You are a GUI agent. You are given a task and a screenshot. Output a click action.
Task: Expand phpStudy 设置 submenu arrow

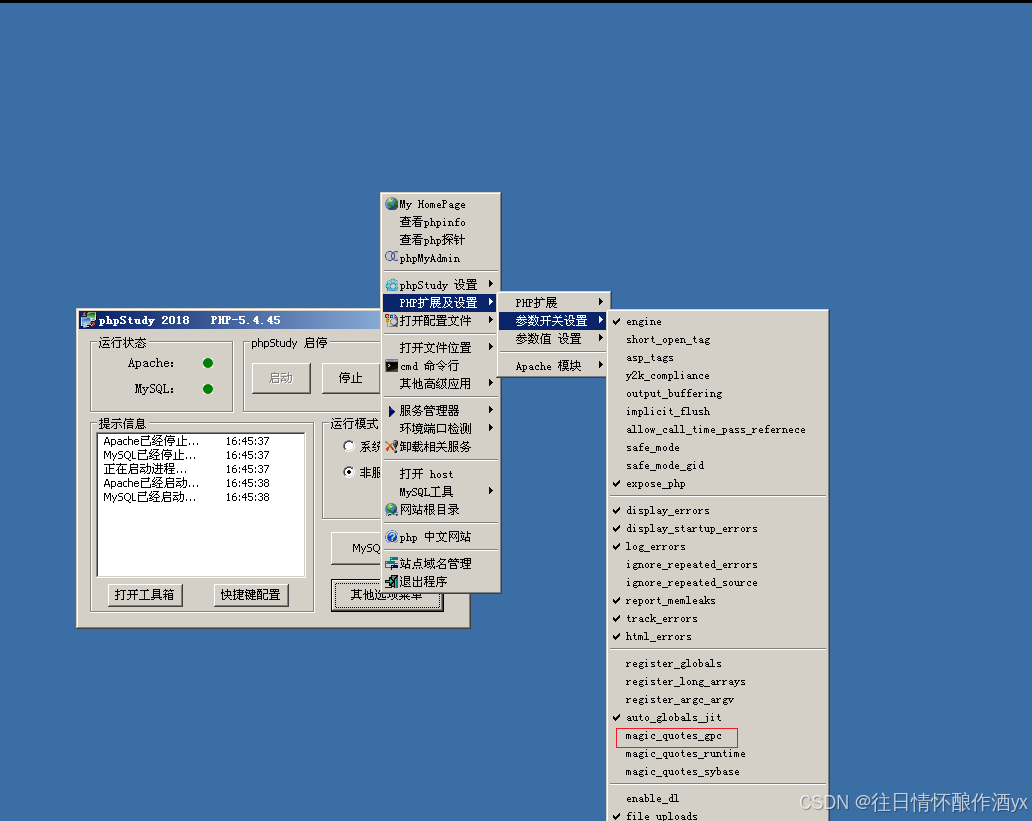coord(491,284)
